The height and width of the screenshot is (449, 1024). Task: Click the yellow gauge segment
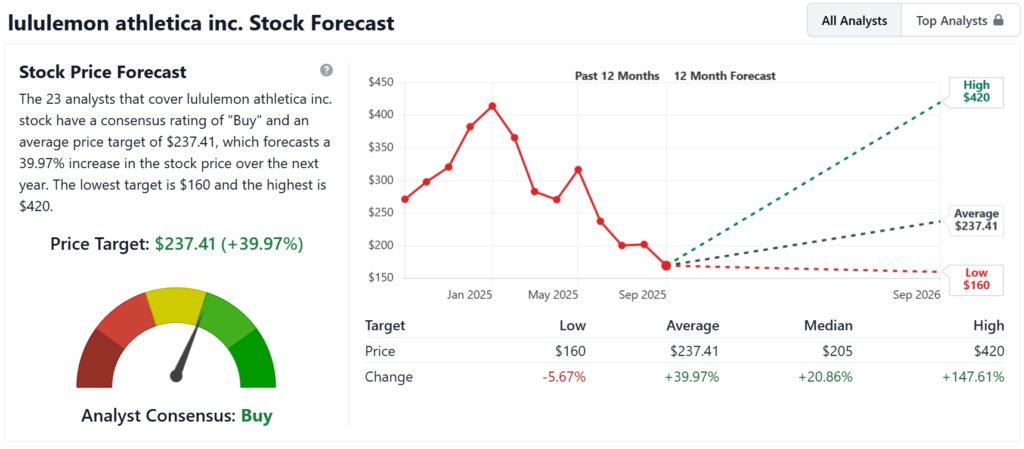(x=174, y=305)
